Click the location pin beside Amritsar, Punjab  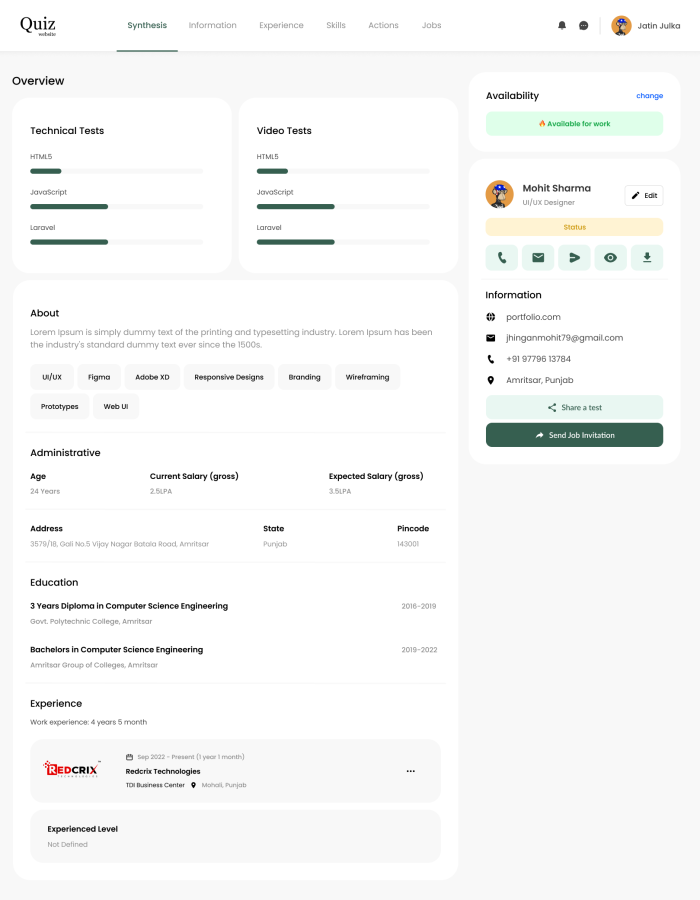tap(491, 380)
